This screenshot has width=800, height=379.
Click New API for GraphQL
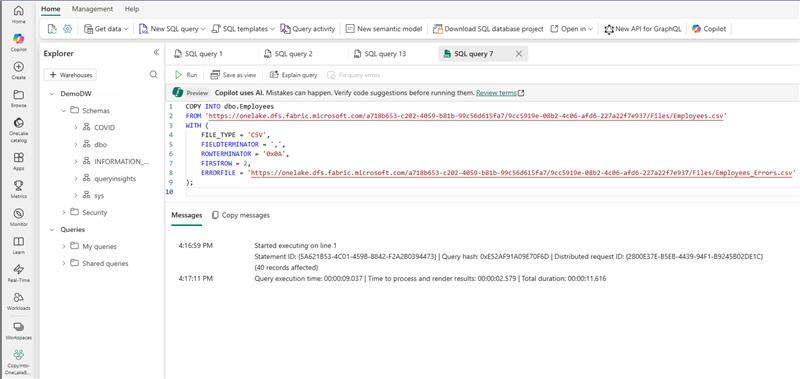pyautogui.click(x=643, y=29)
